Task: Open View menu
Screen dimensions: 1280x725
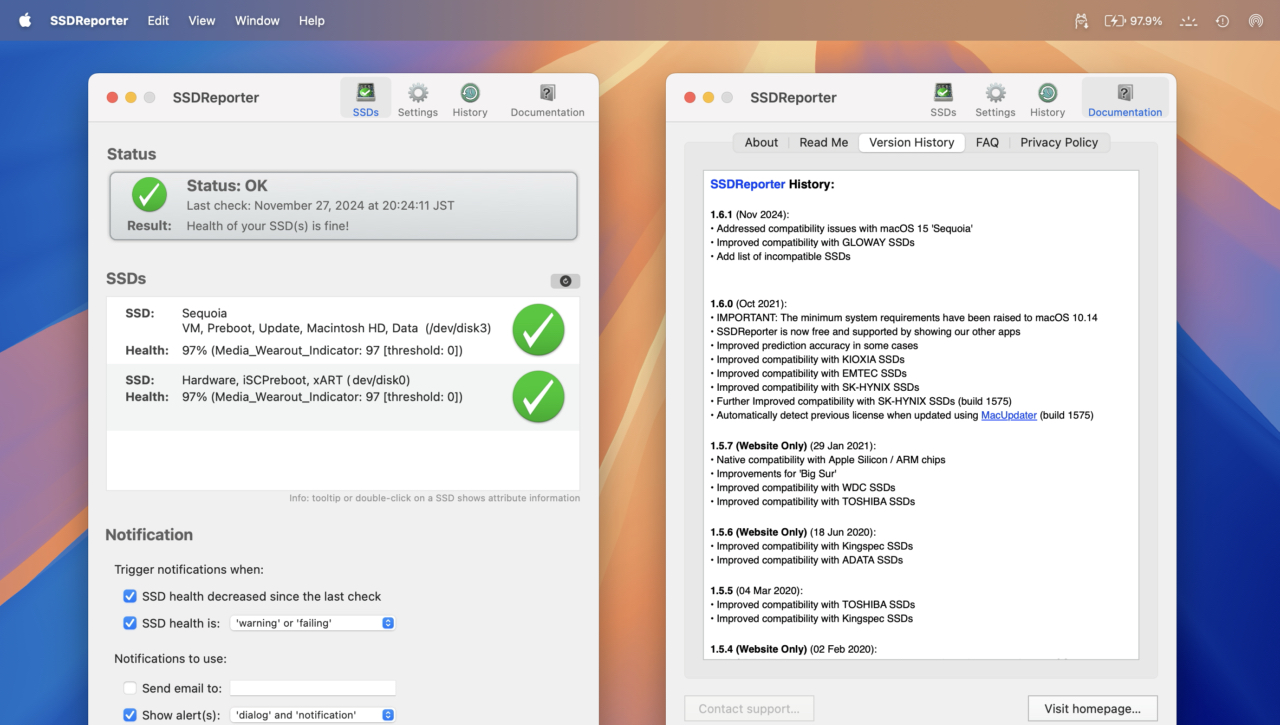Action: click(202, 20)
